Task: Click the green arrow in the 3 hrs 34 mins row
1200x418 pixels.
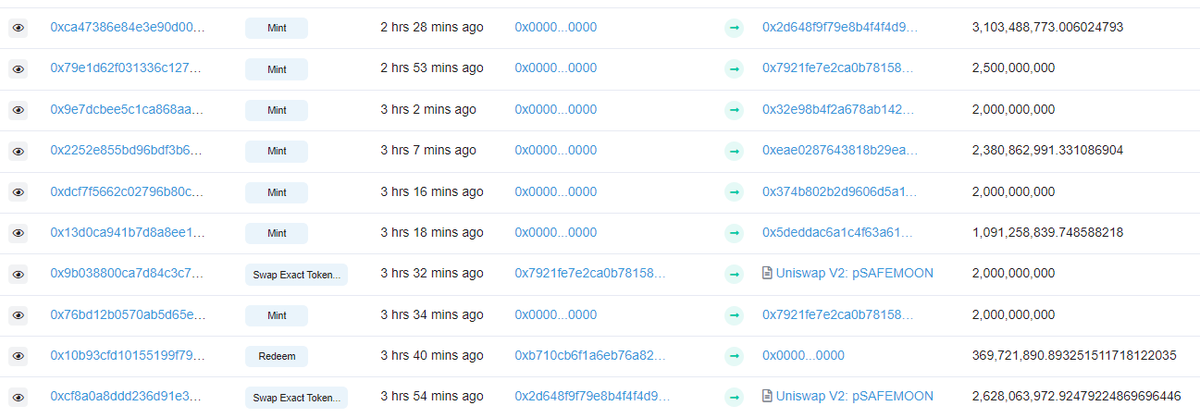Action: pyautogui.click(x=735, y=315)
